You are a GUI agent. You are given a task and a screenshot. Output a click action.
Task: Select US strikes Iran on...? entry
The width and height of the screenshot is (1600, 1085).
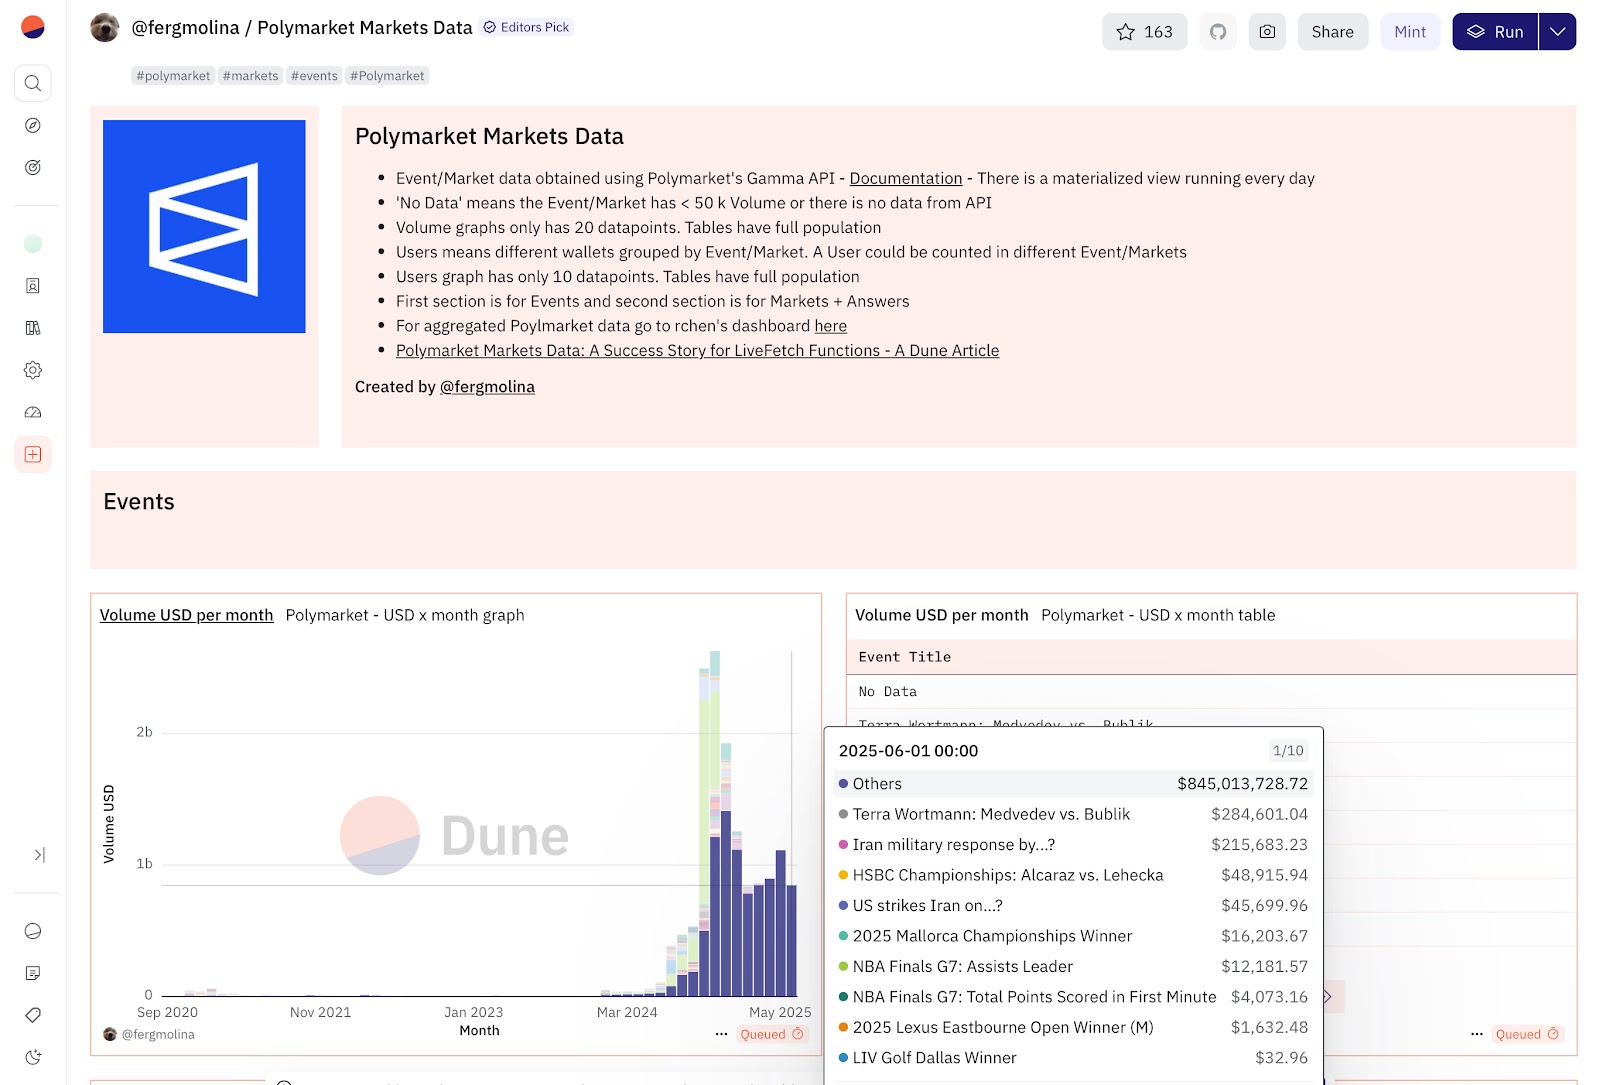(x=1072, y=906)
